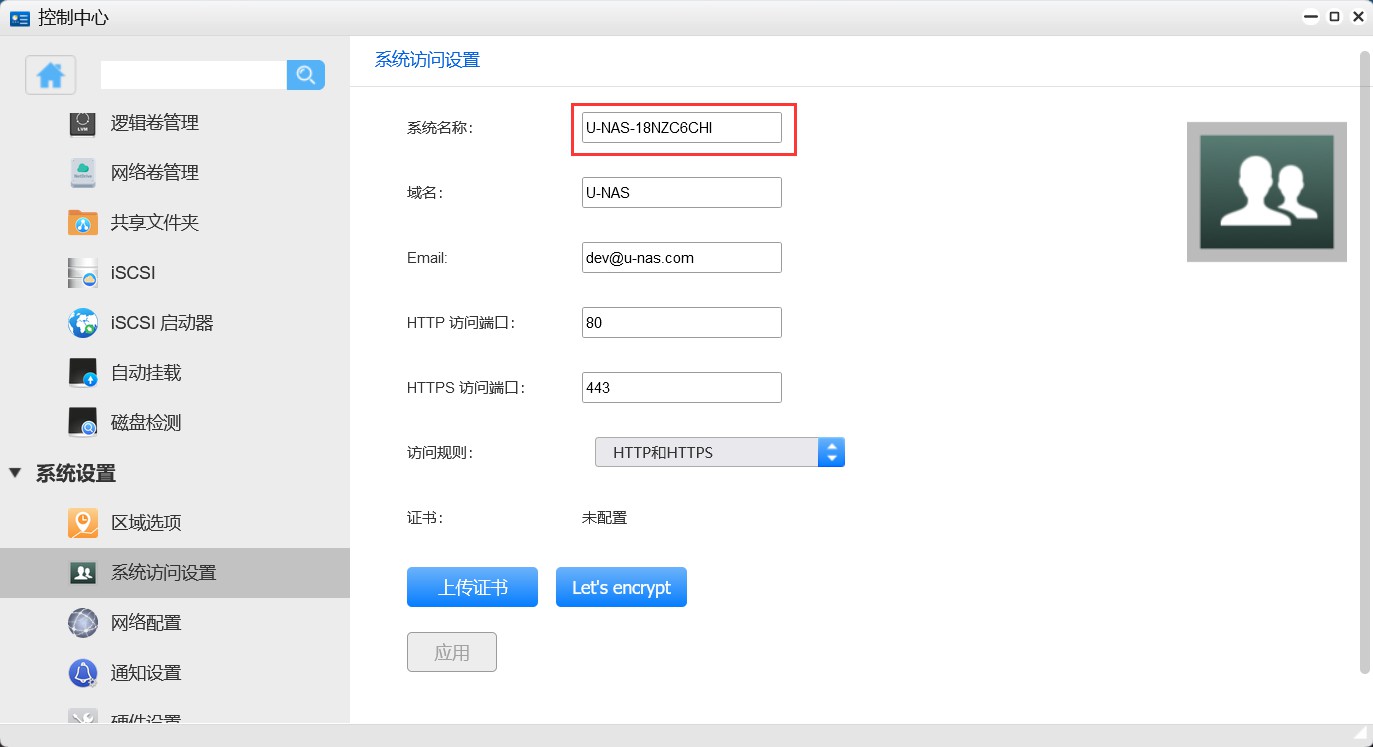1373x747 pixels.
Task: Open the logical volume management icon
Action: click(x=83, y=123)
